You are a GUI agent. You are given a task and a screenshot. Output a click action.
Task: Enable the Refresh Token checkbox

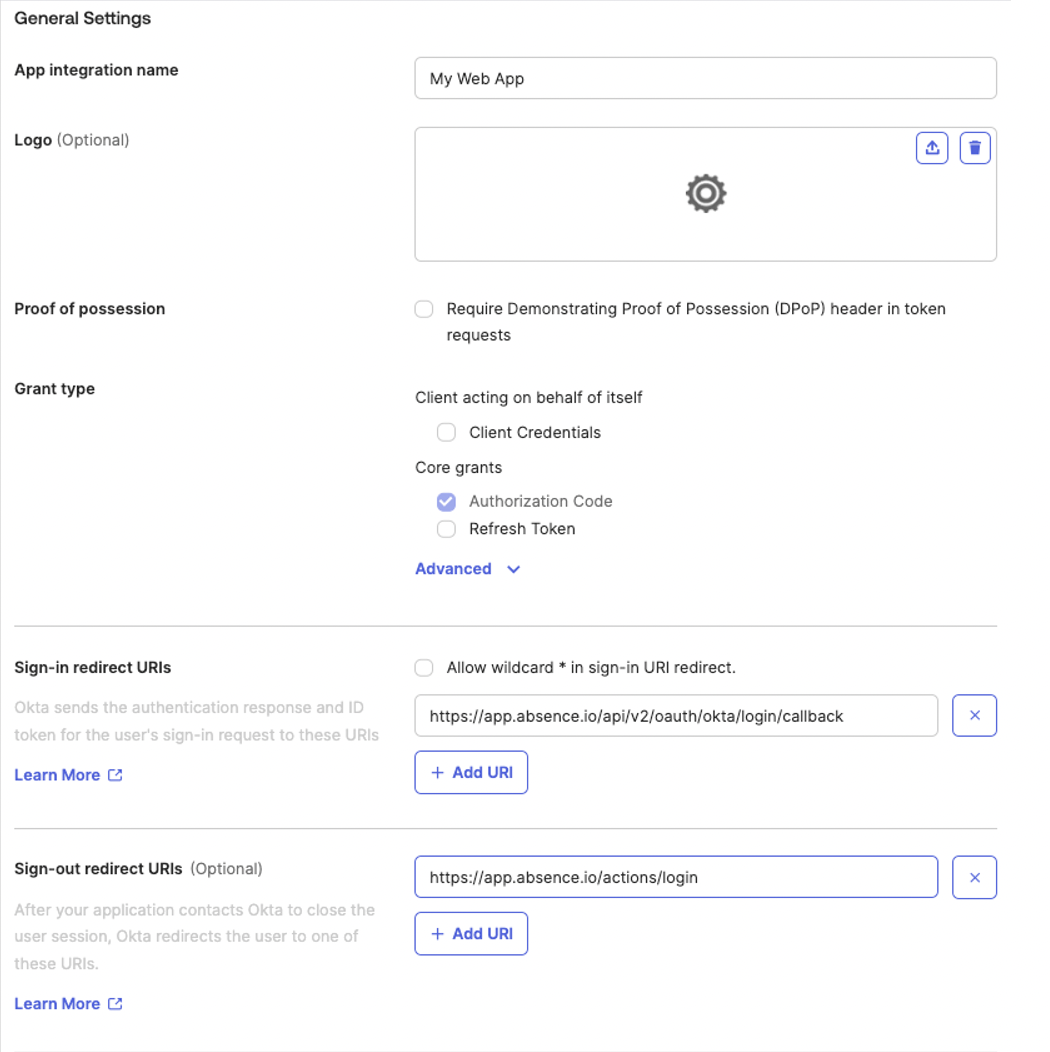tap(446, 529)
